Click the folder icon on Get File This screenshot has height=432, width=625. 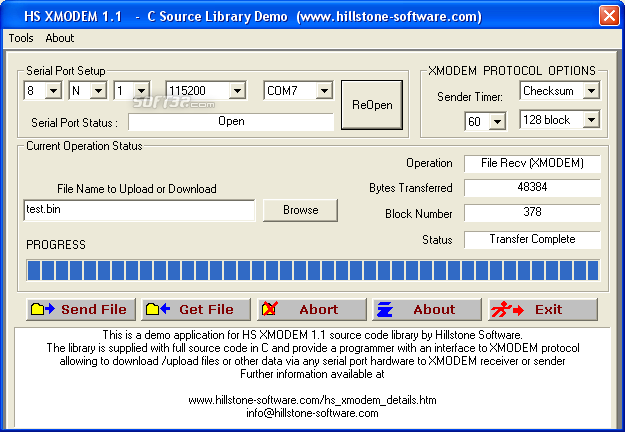tap(158, 309)
